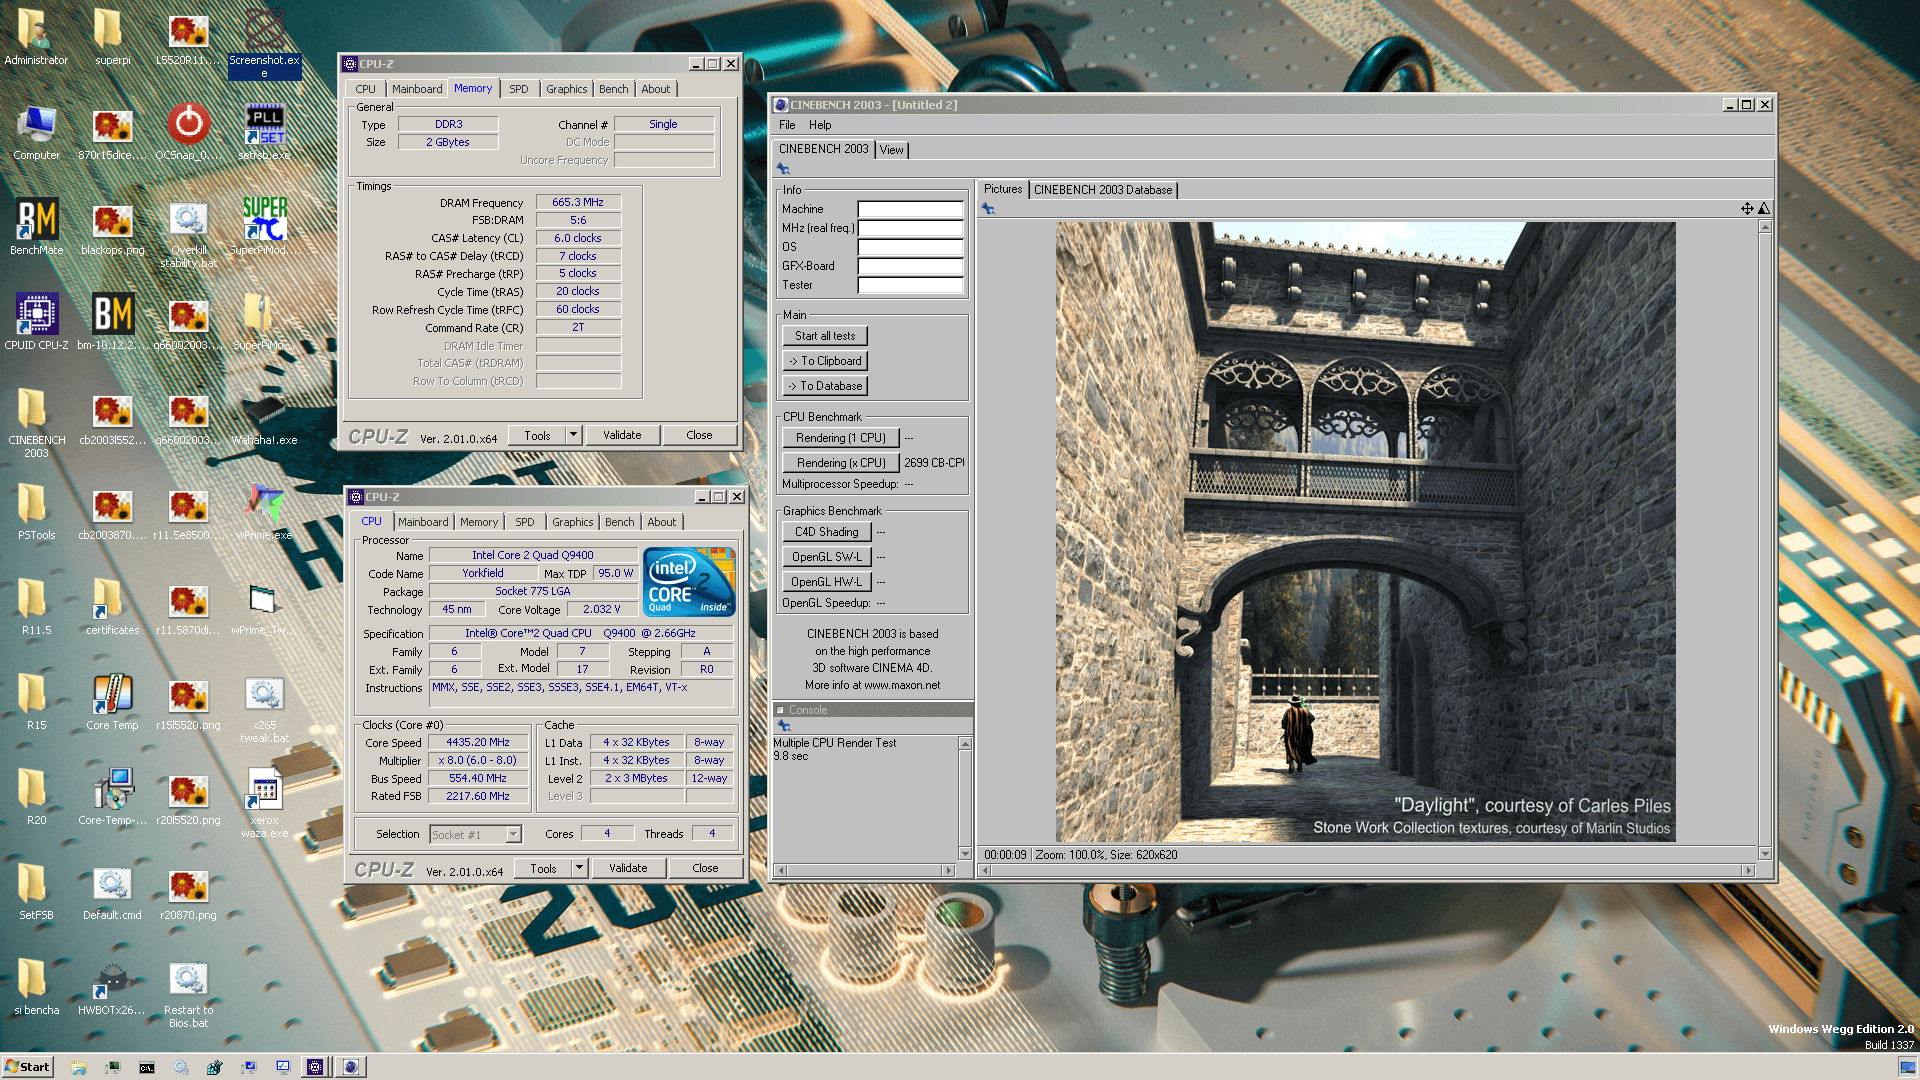
Task: Click Validate in lower CPU-Z window
Action: pos(628,868)
